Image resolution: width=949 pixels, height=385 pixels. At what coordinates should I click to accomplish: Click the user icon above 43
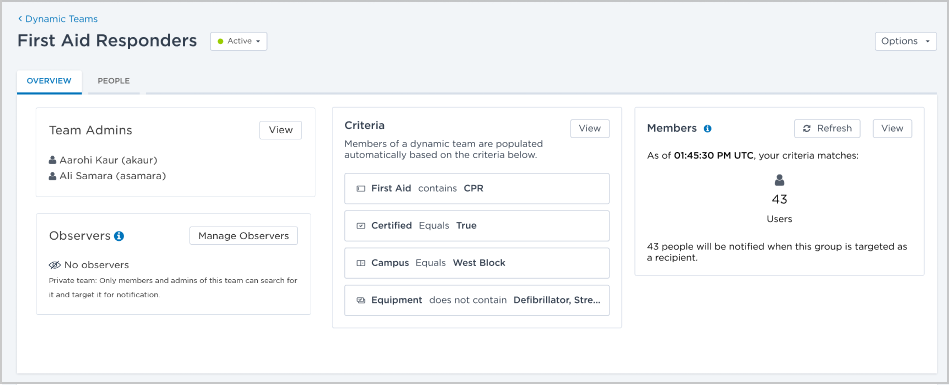click(780, 180)
